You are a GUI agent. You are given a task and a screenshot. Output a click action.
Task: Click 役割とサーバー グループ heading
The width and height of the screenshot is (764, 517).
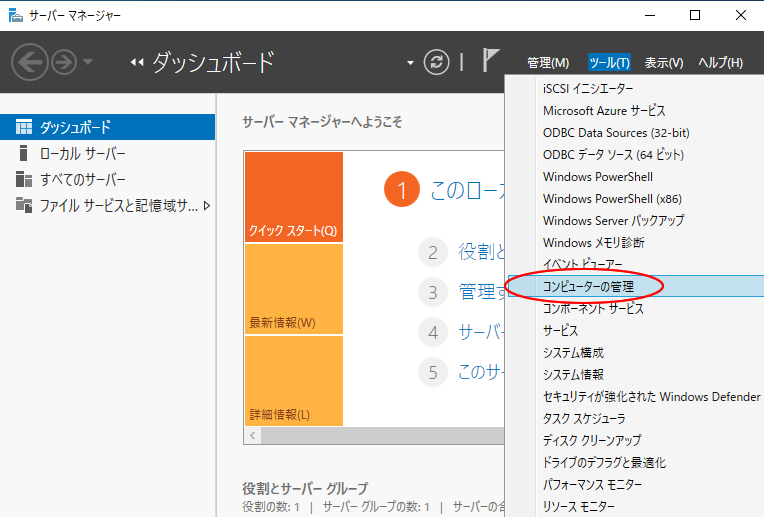point(305,488)
